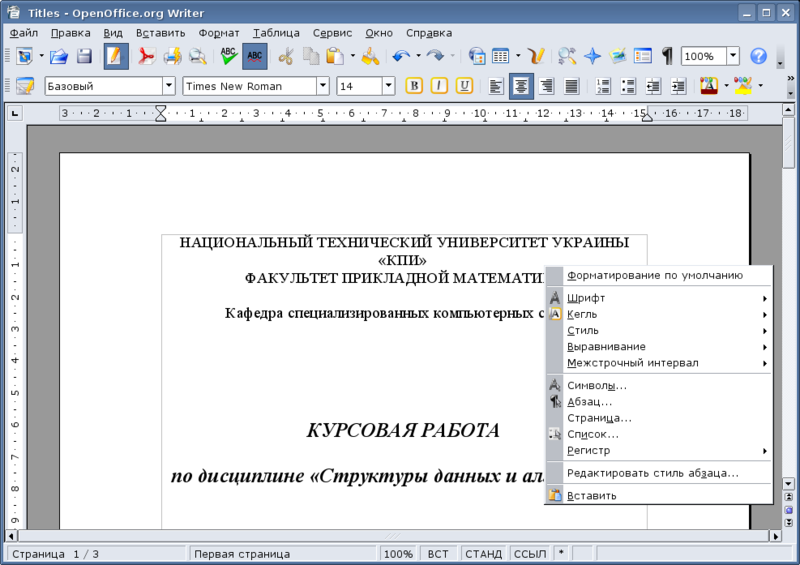The image size is (800, 565).
Task: Choose Шрифт in the context menu
Action: pyautogui.click(x=658, y=298)
